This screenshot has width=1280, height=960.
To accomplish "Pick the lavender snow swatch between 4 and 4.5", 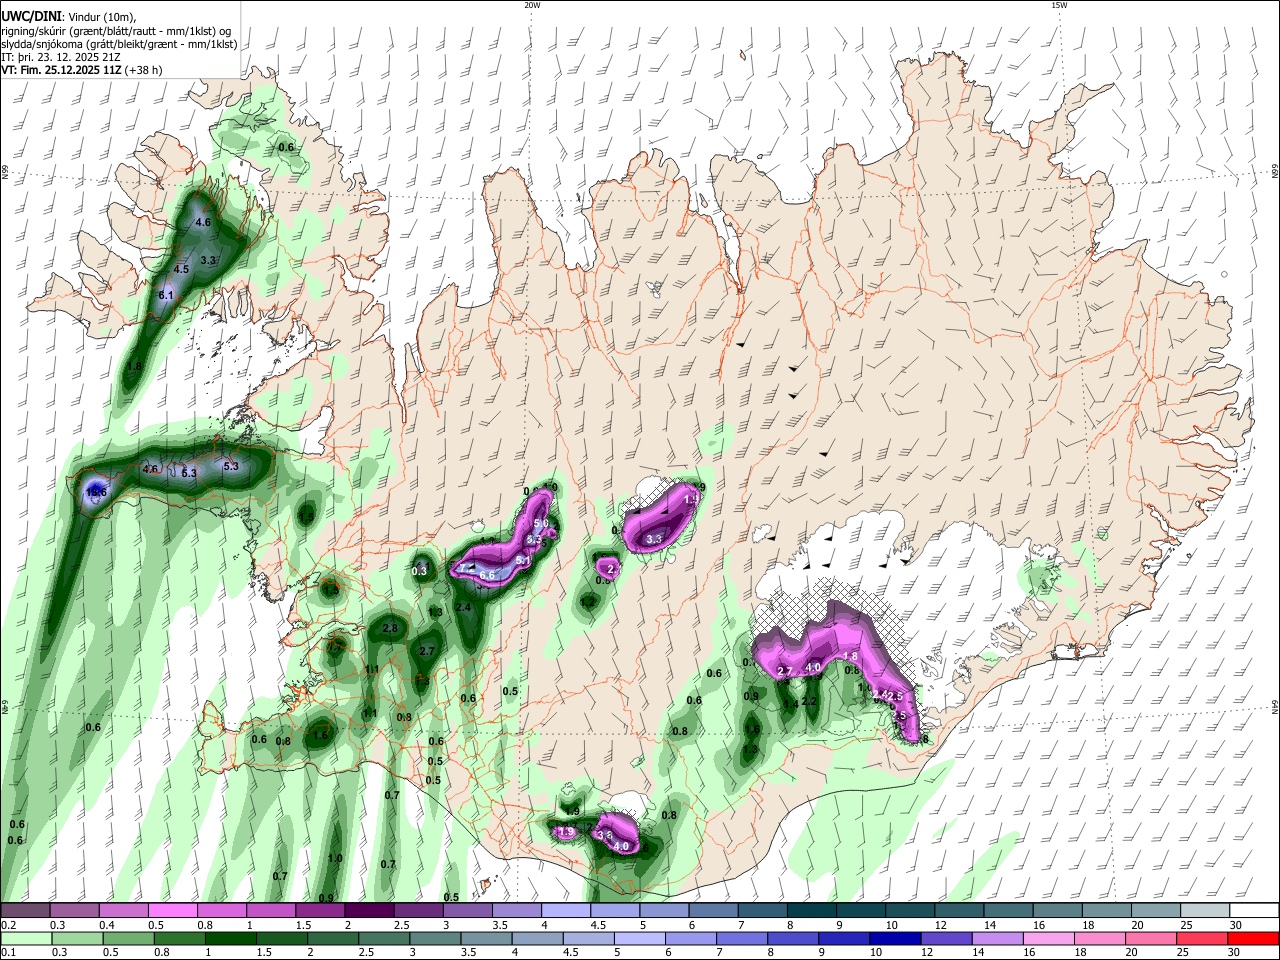I will pyautogui.click(x=566, y=911).
